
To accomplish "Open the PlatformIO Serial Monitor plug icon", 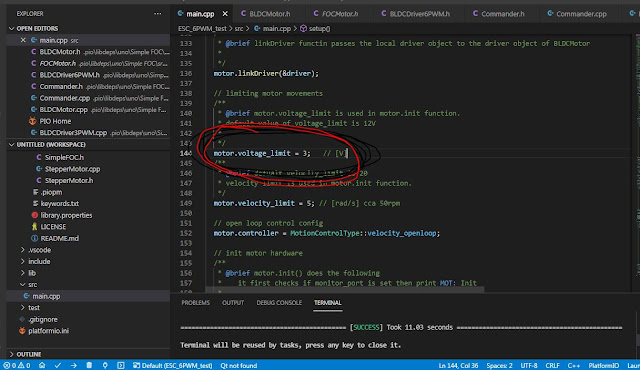I will [x=105, y=366].
